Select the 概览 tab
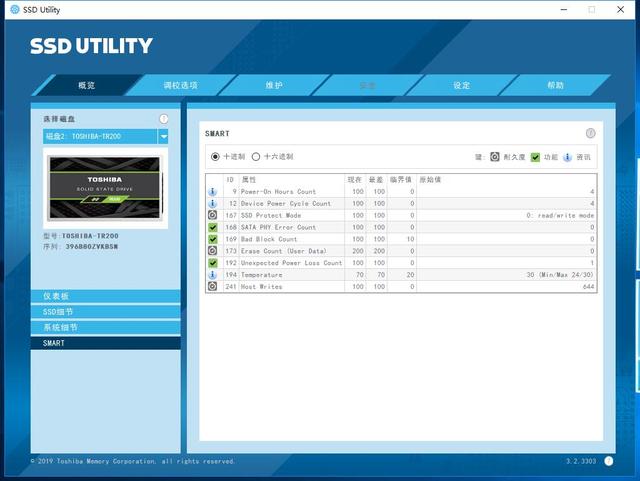Viewport: 640px width, 481px height. click(x=87, y=85)
